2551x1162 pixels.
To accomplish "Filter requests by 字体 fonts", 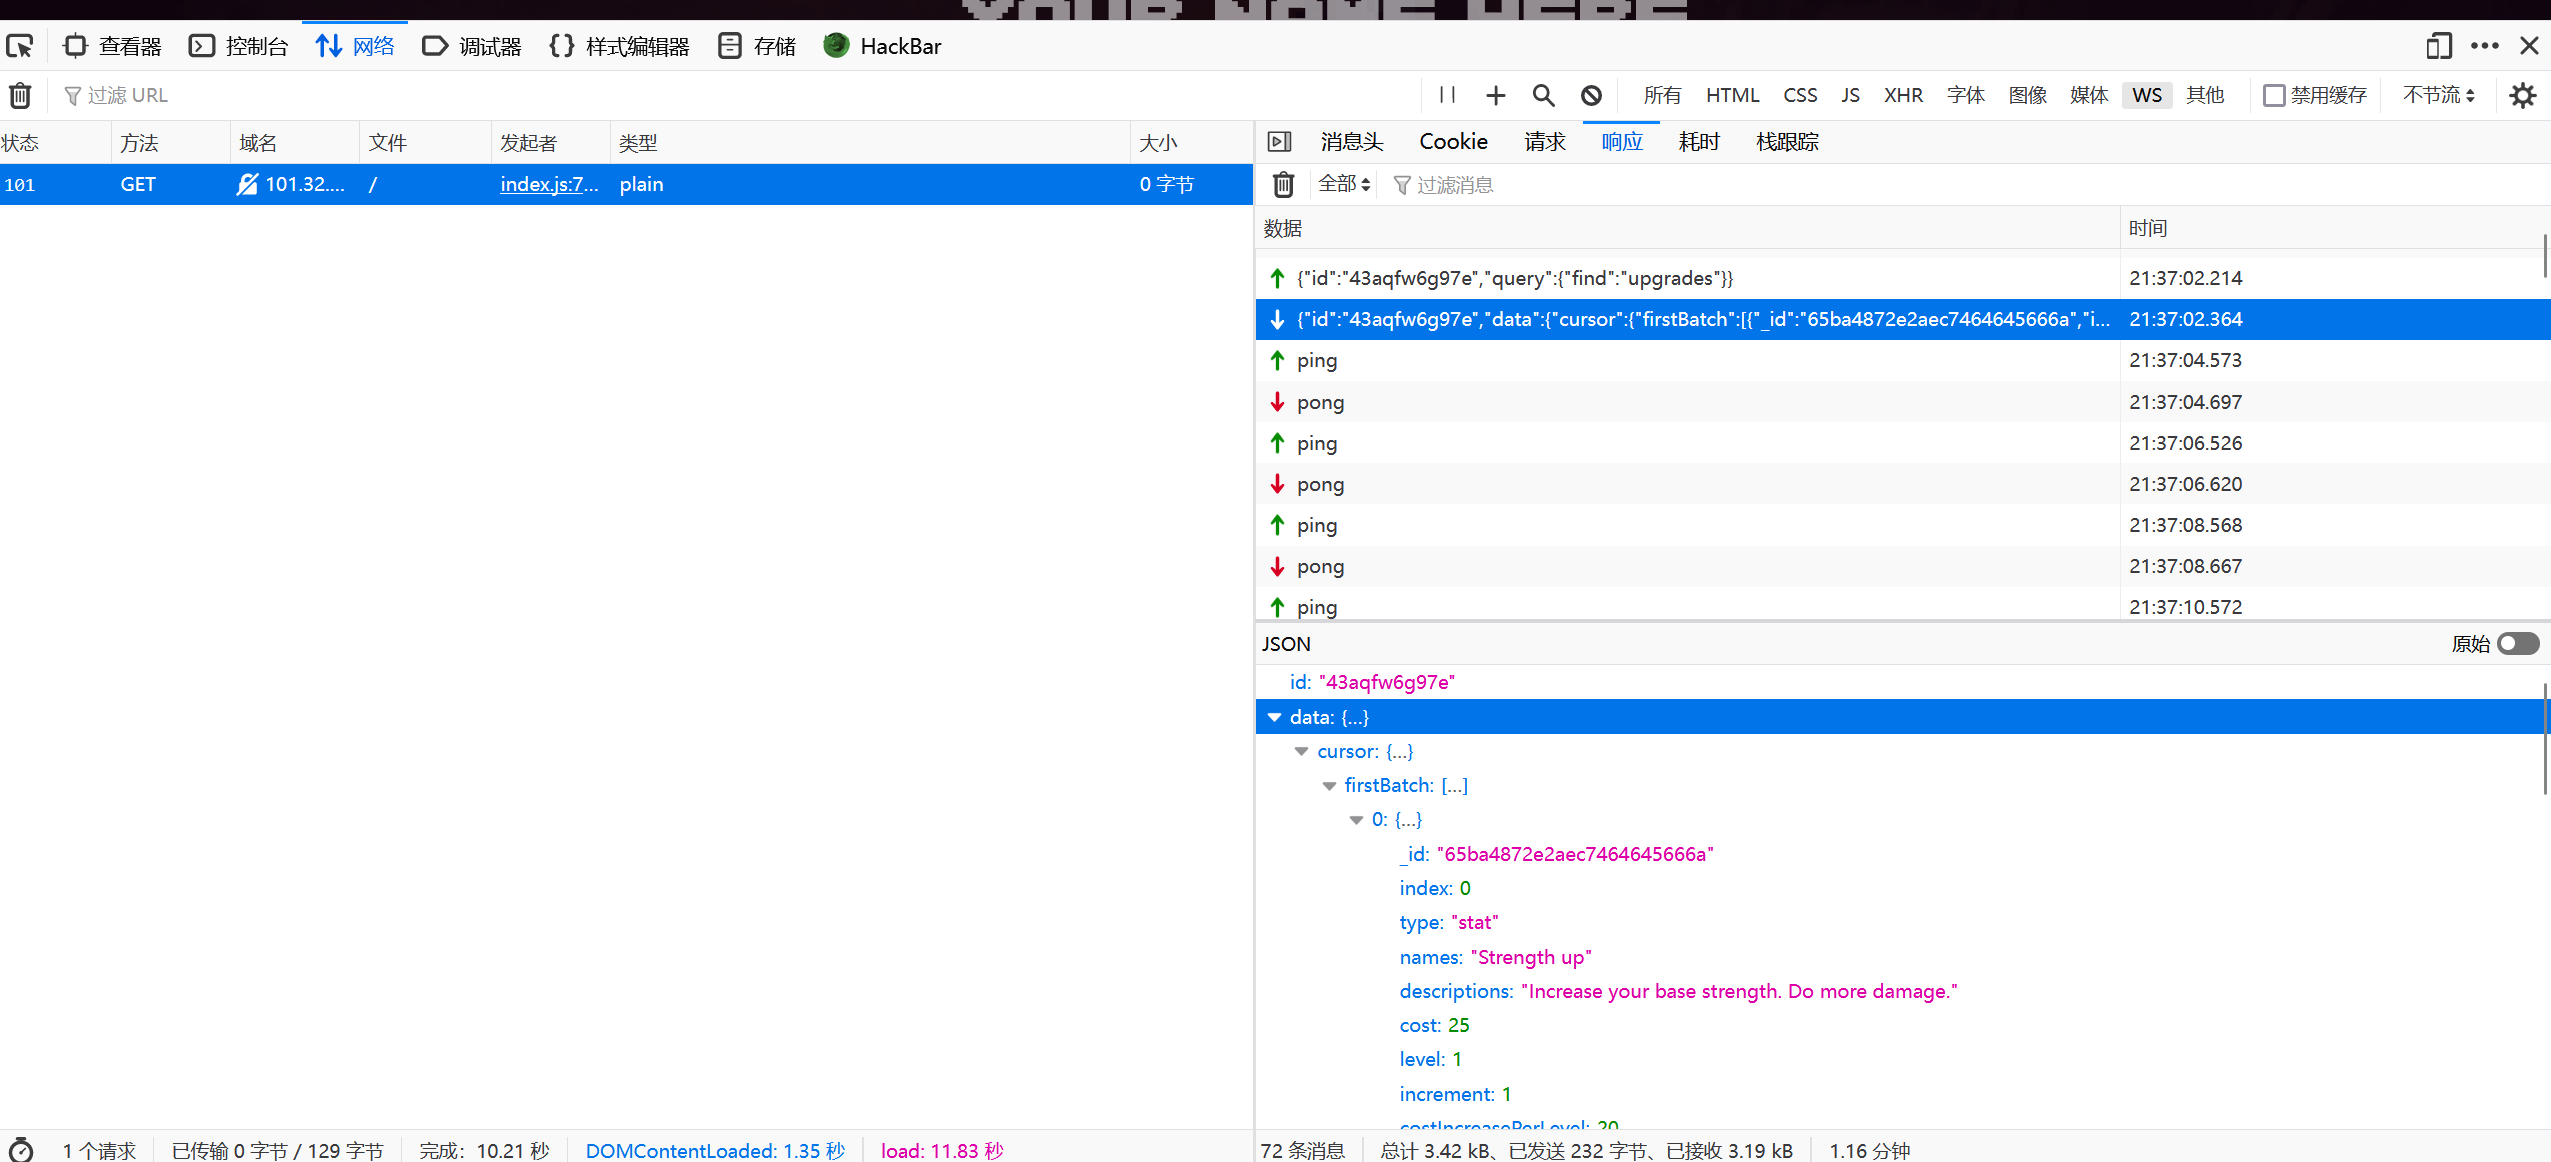I will point(1965,95).
